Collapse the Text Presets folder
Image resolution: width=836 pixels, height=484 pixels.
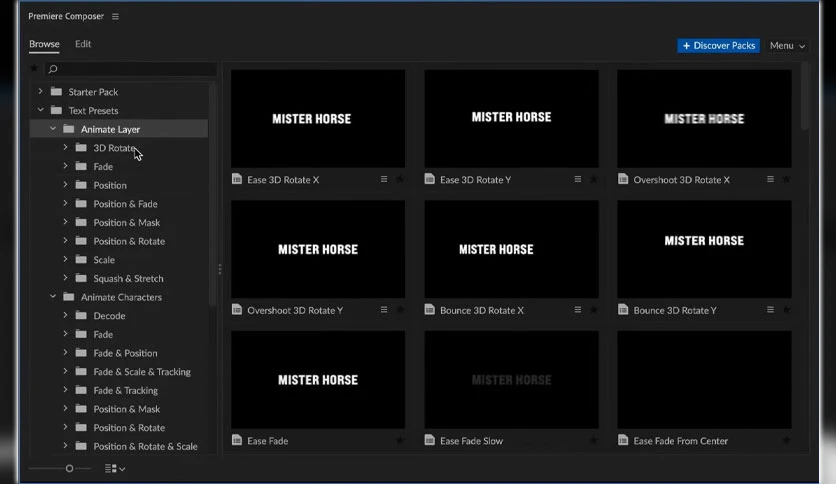(x=41, y=110)
